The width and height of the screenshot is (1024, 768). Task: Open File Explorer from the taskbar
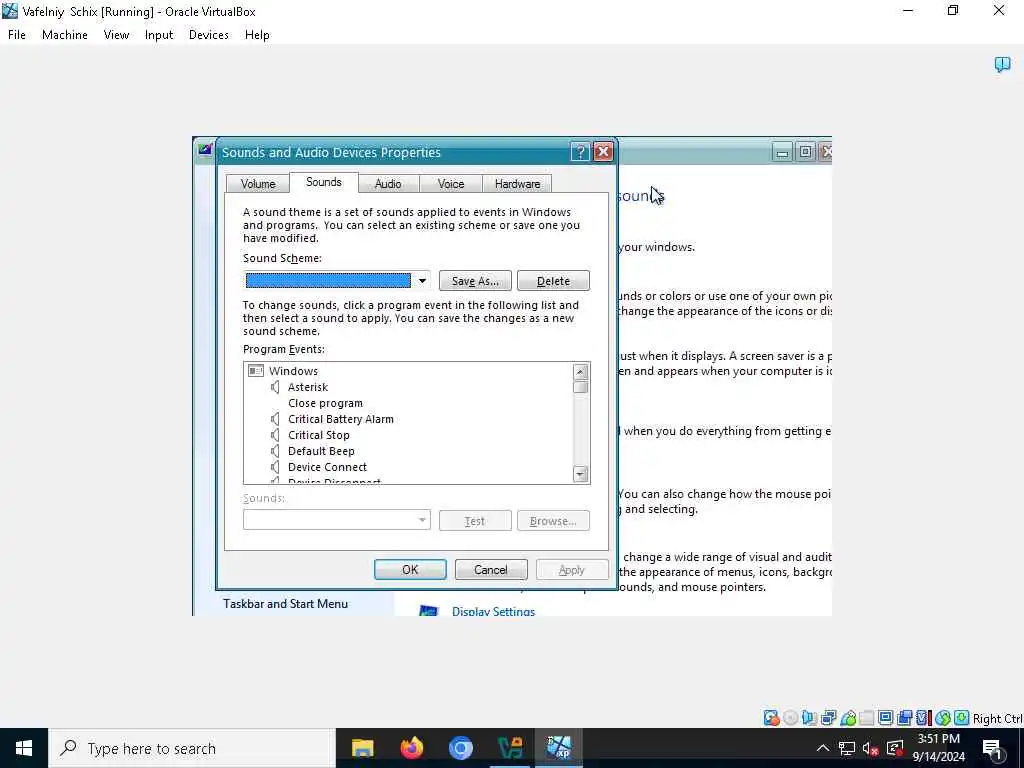362,748
